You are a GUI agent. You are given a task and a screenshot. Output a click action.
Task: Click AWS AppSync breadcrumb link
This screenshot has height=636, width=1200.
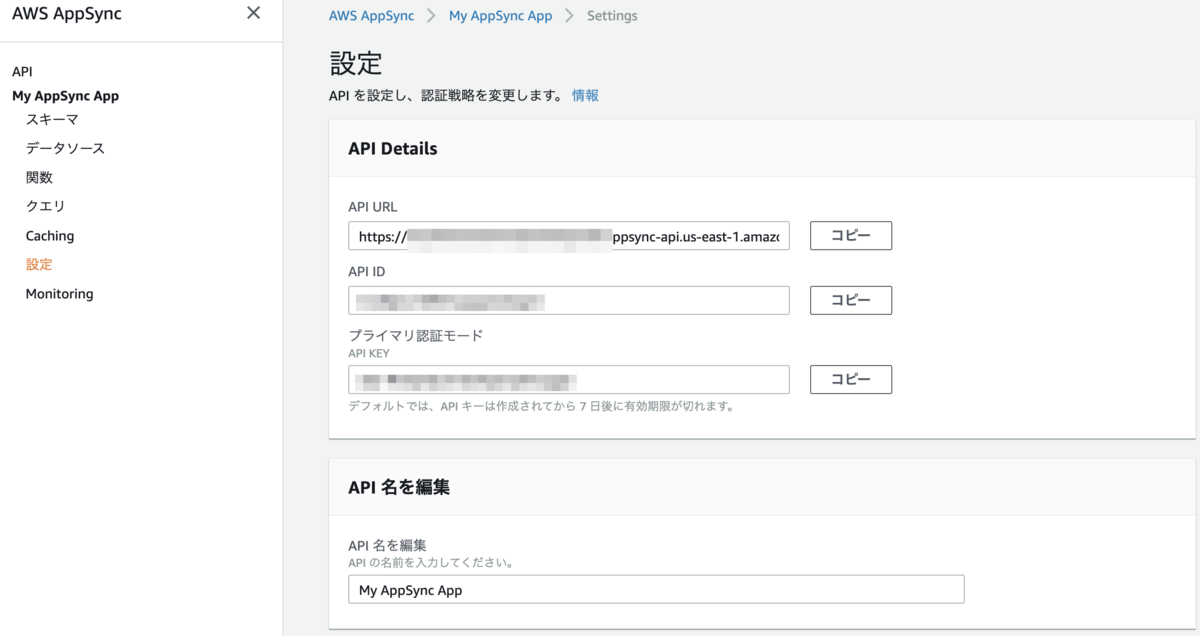371,16
